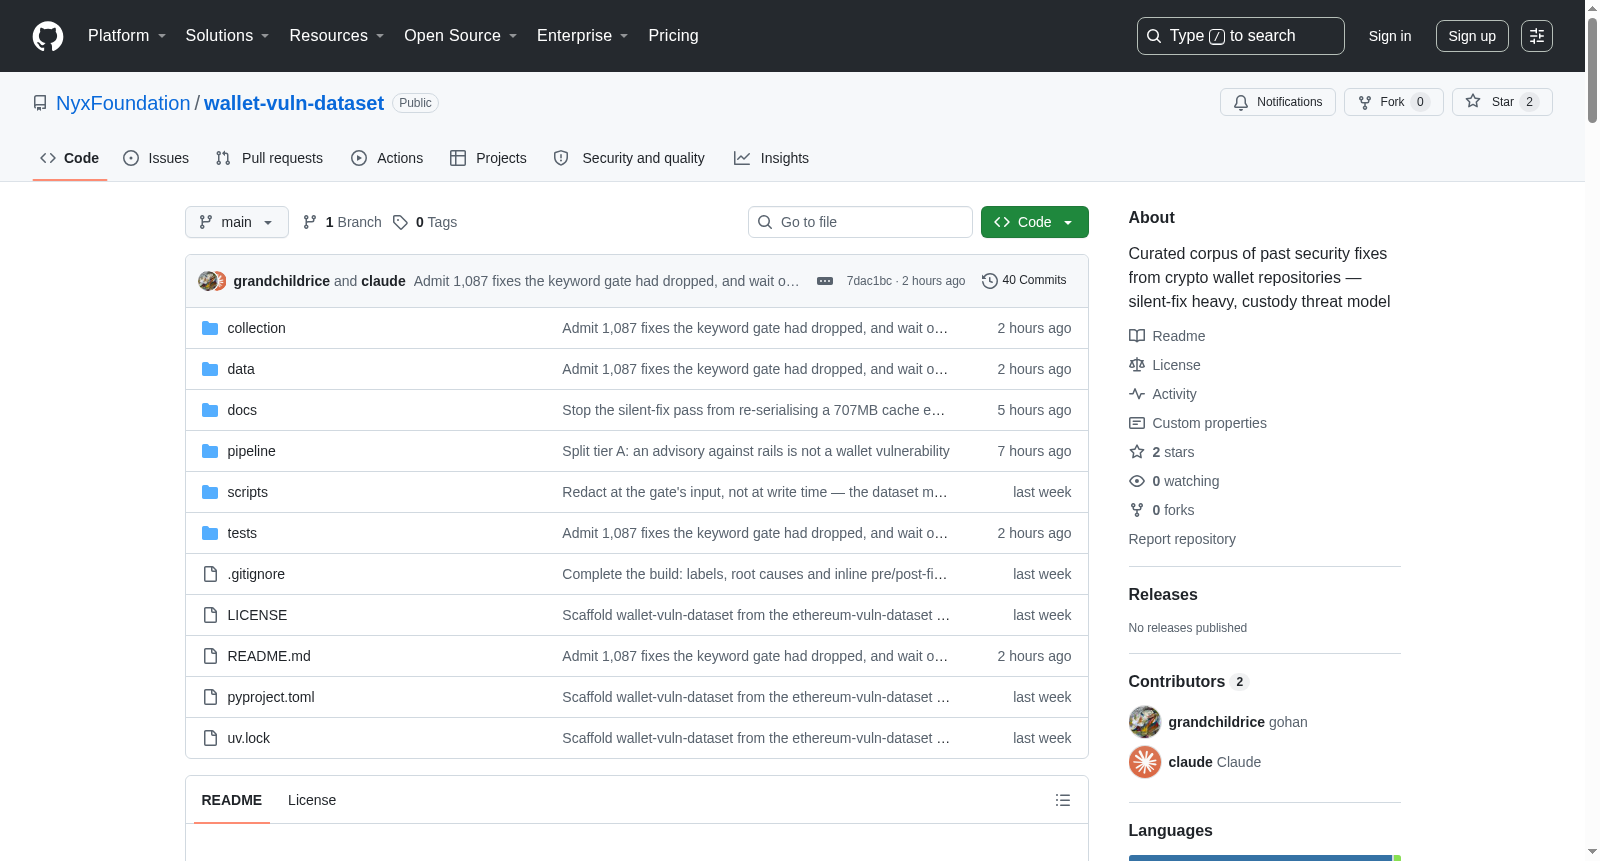Click the GitHub logo home icon
Screen dimensions: 1600x861
[x=48, y=36]
